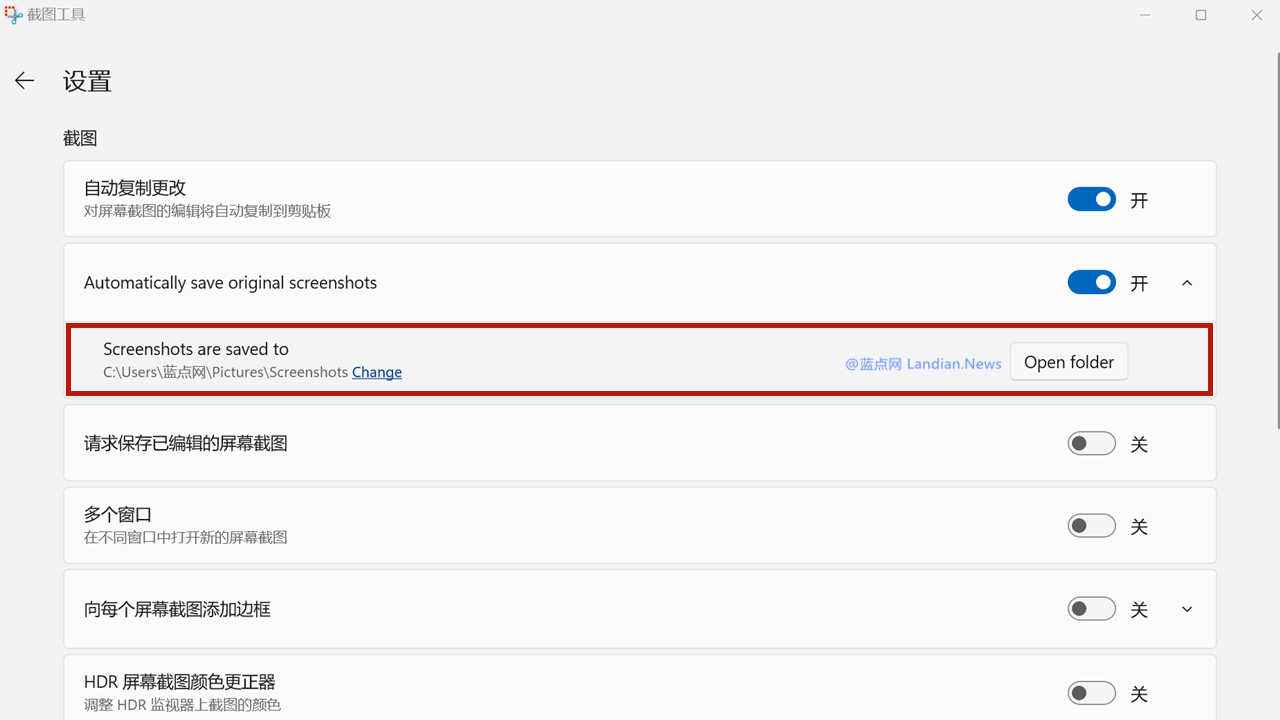1280x720 pixels.
Task: Click the Snipping Tool app icon in title bar
Action: pos(12,14)
